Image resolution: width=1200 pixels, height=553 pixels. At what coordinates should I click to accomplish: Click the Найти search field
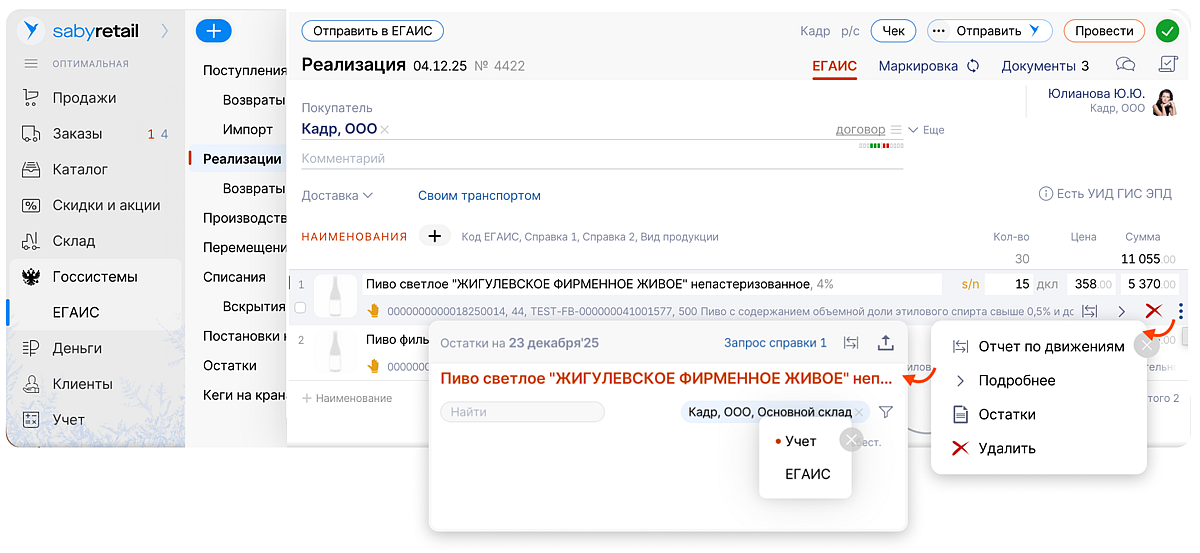pos(522,412)
